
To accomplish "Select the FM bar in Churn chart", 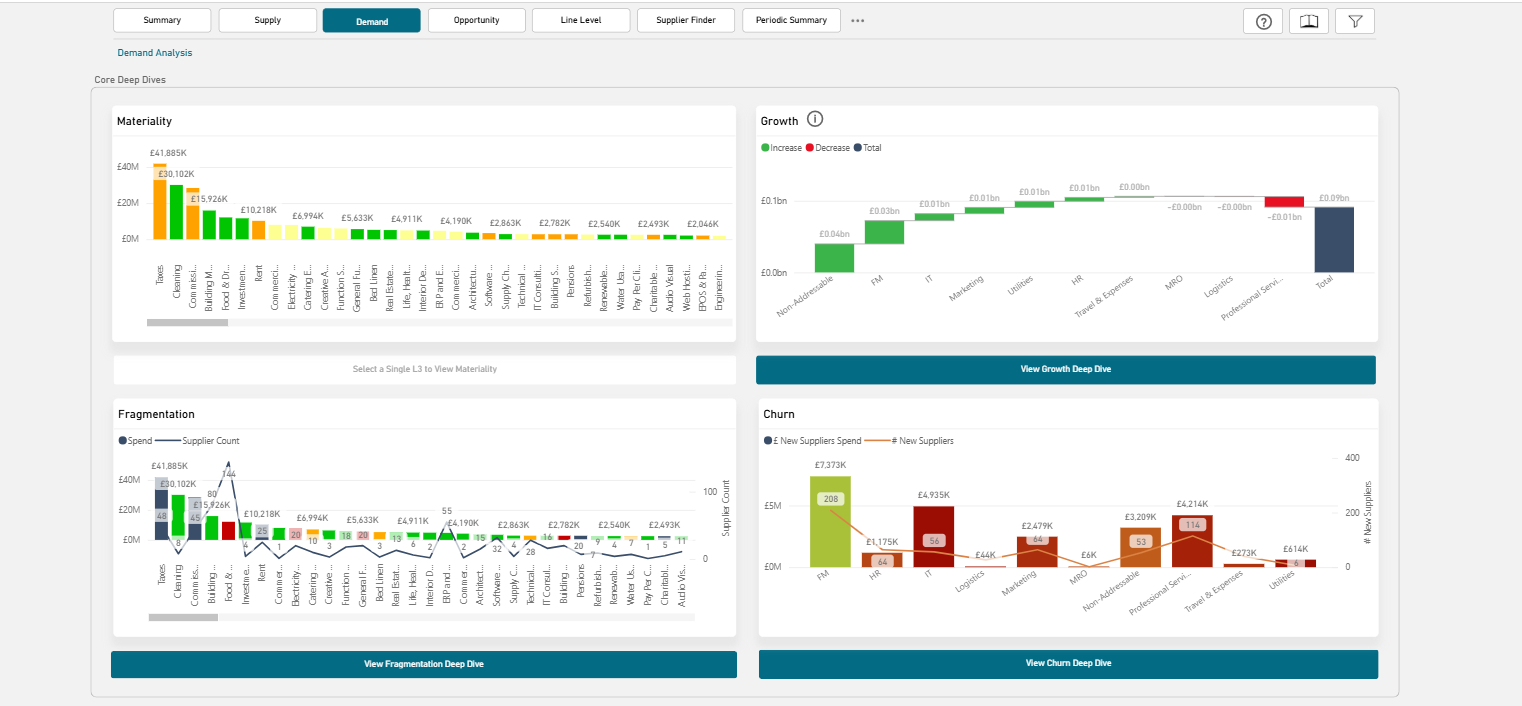I will (x=830, y=521).
